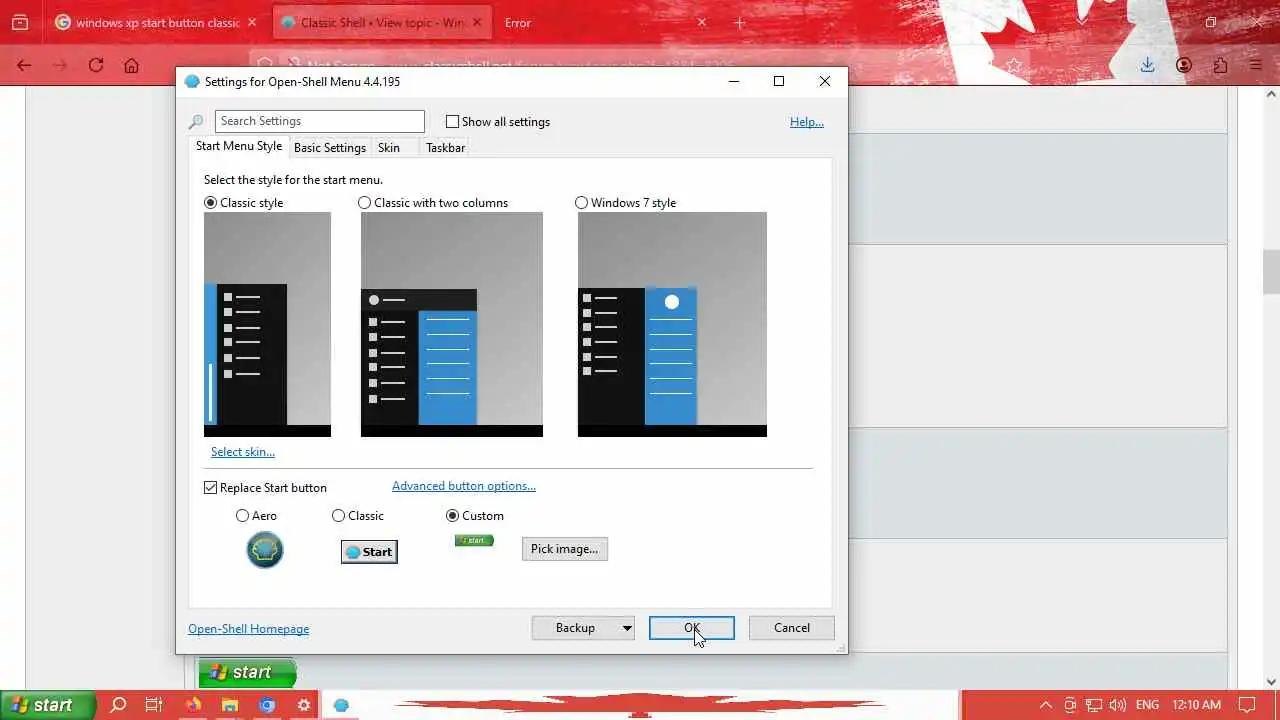Click the Search Settings input field
Image resolution: width=1280 pixels, height=720 pixels.
(320, 121)
